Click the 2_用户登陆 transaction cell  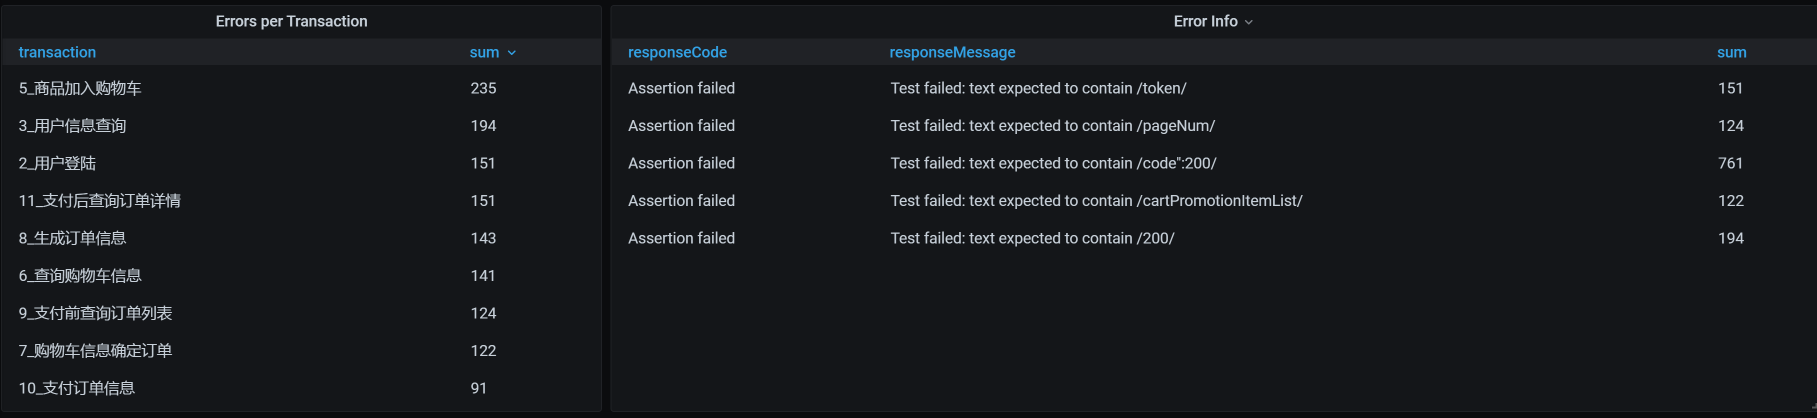click(57, 163)
